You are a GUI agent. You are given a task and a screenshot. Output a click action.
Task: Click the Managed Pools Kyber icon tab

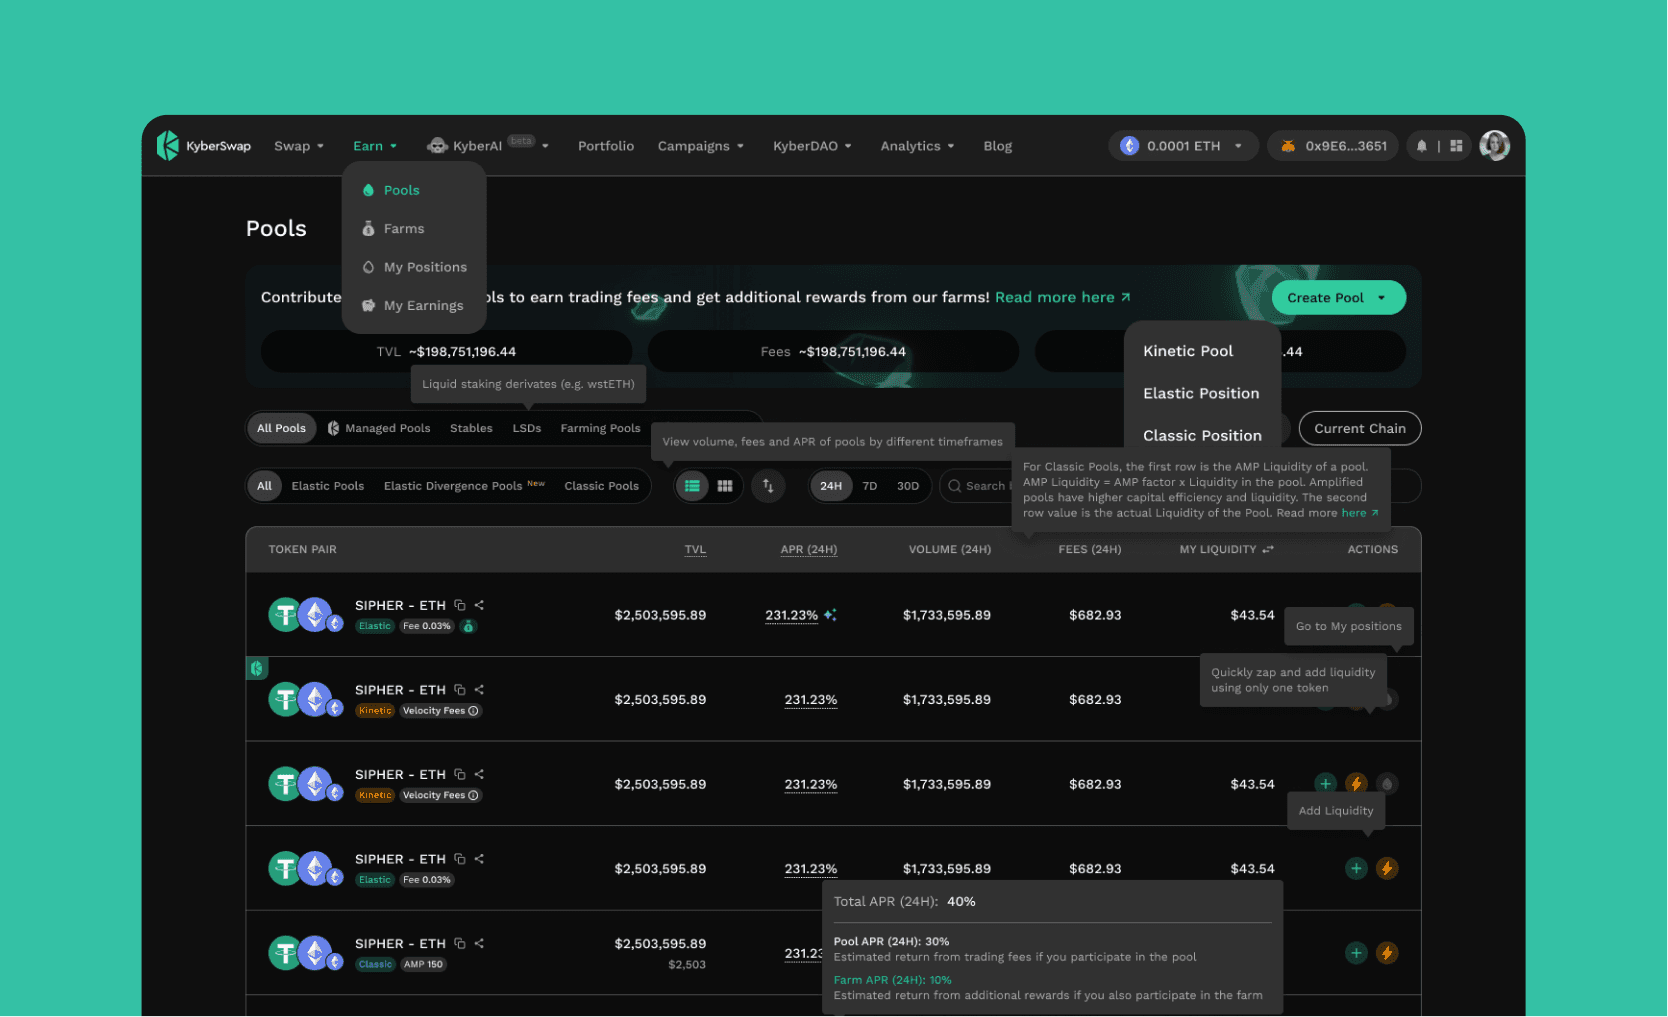point(379,428)
